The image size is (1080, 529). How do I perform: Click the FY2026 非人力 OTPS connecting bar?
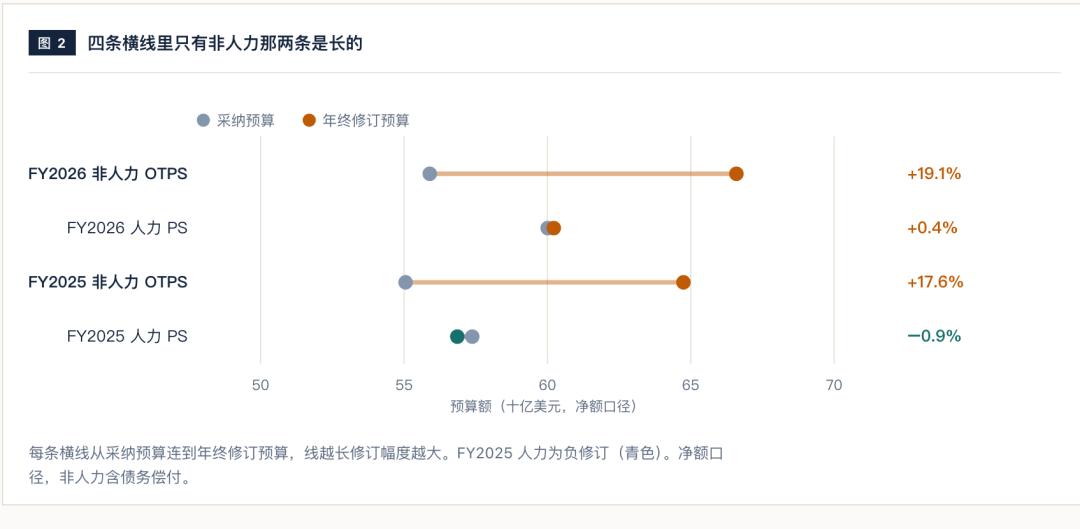[x=583, y=174]
